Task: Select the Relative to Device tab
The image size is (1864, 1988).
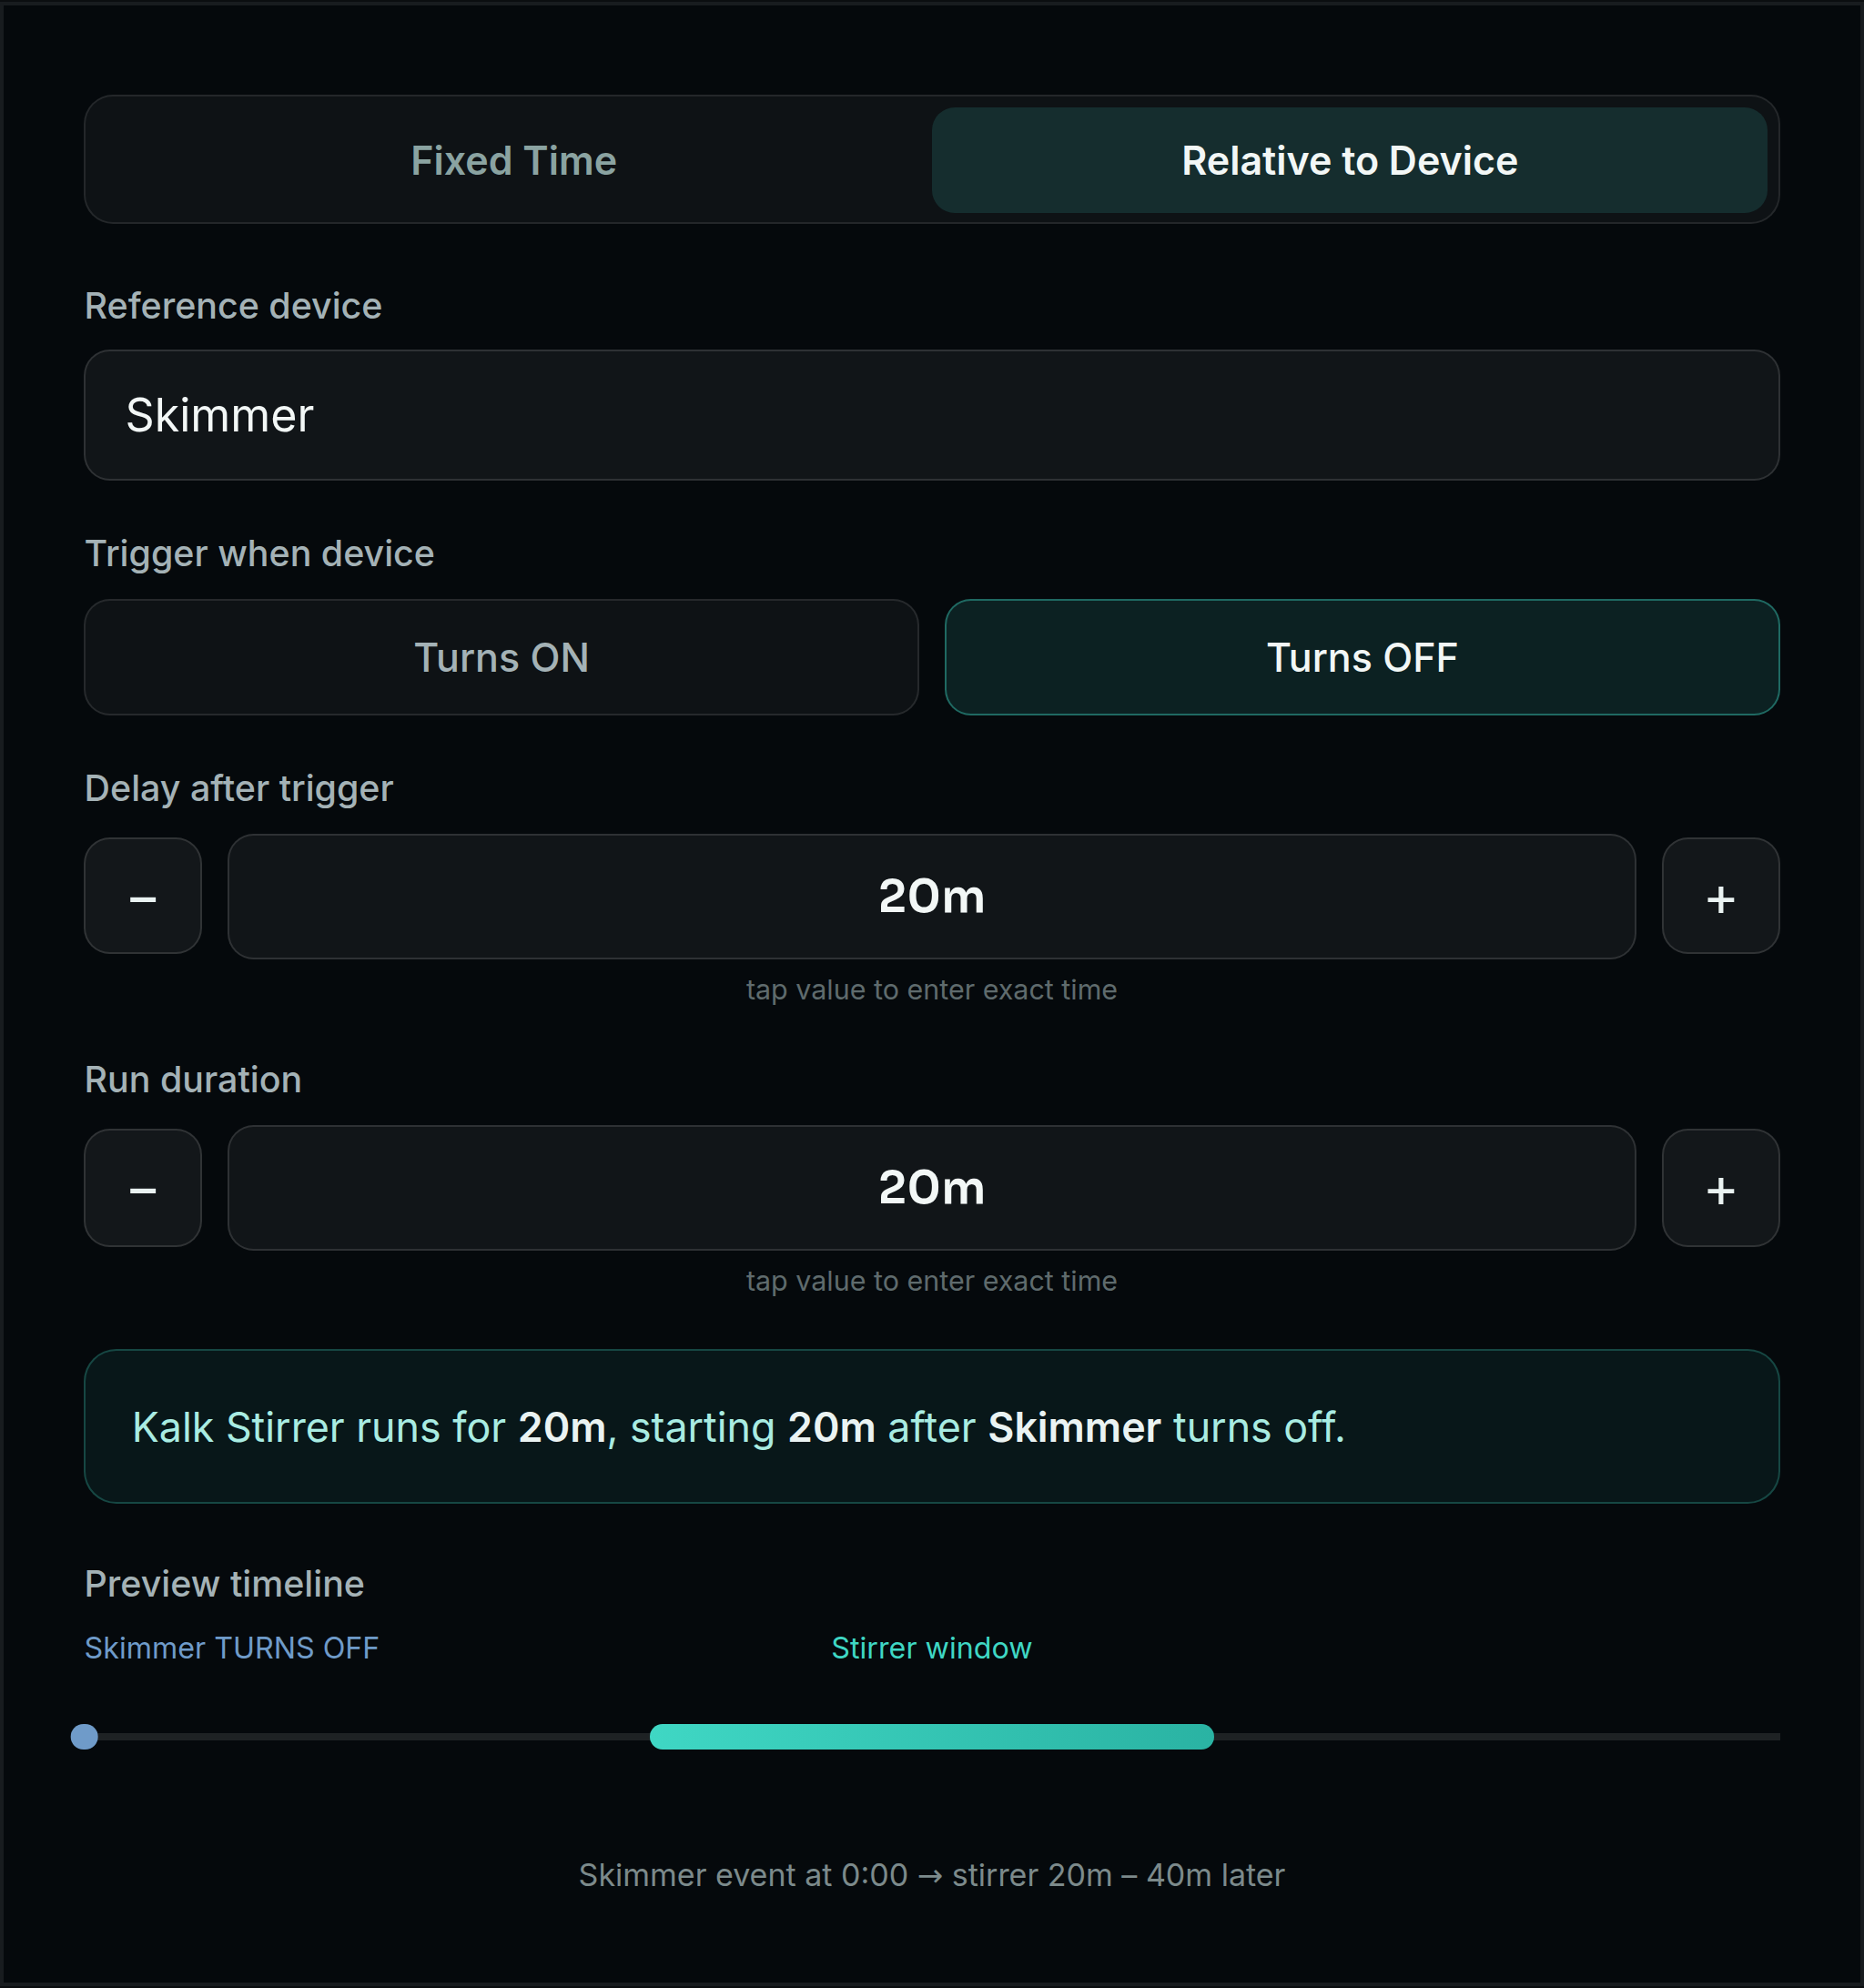Action: point(1349,160)
